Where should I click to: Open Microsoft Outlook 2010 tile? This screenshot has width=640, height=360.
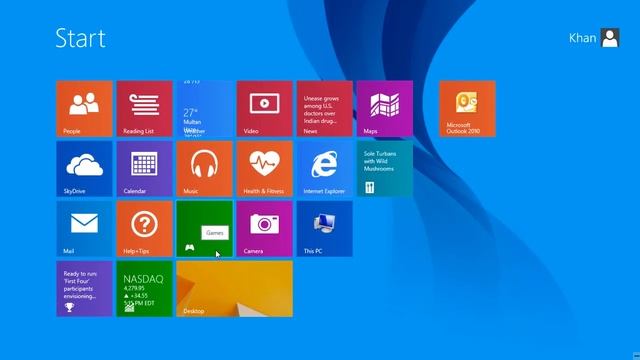467,109
